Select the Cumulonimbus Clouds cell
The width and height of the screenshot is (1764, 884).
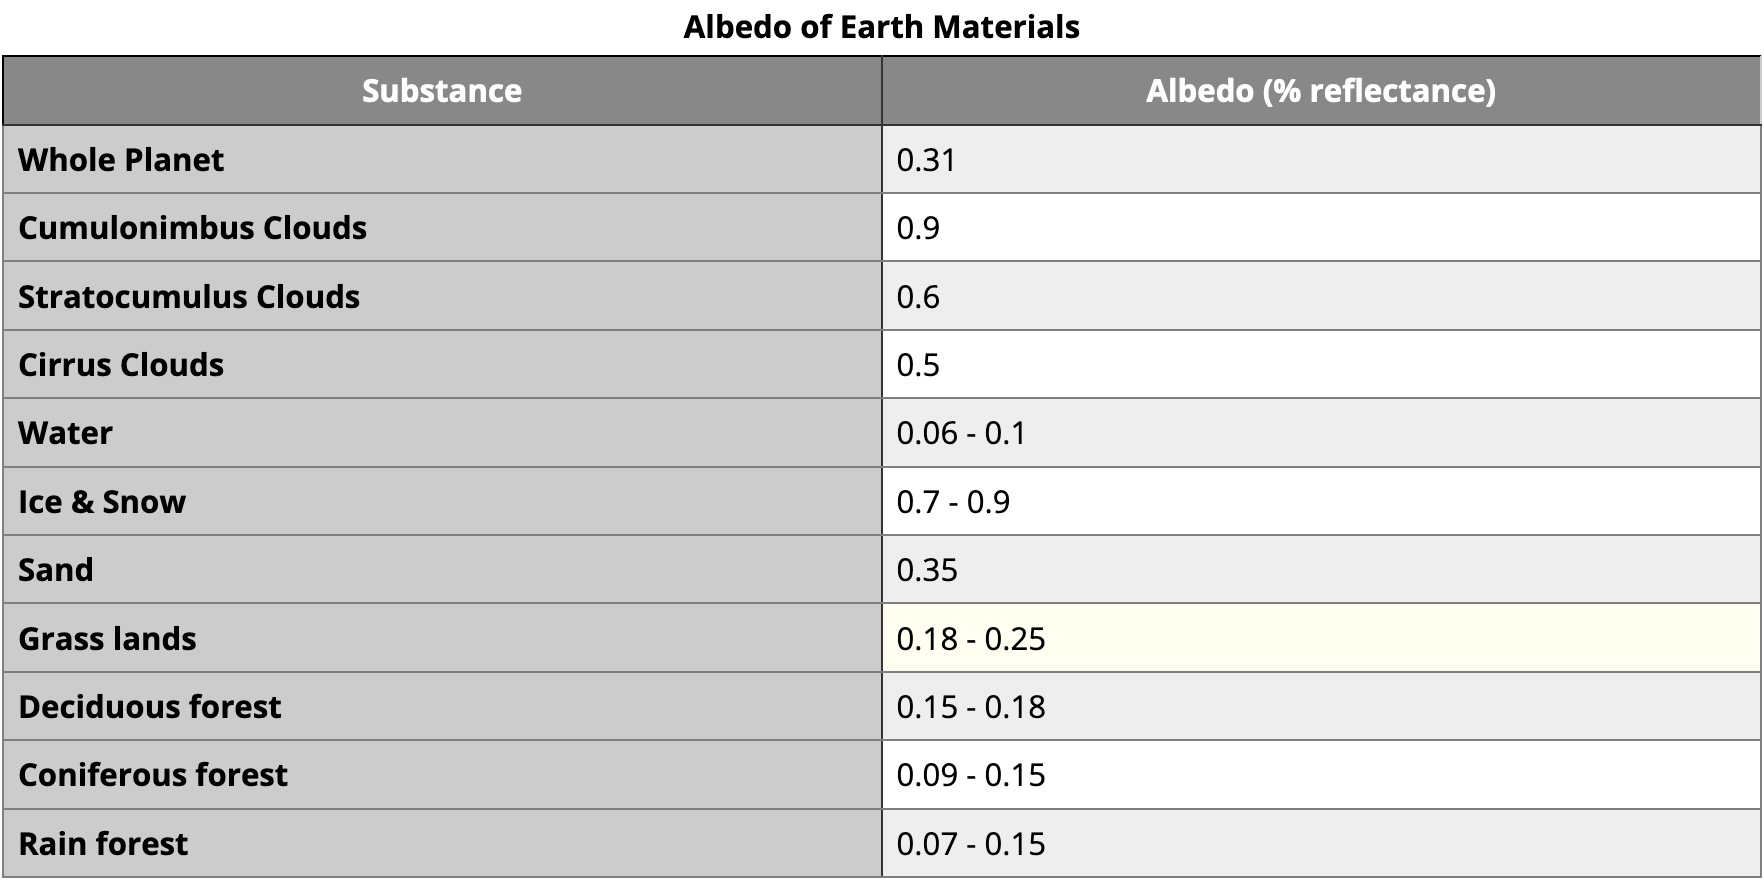[x=192, y=228]
